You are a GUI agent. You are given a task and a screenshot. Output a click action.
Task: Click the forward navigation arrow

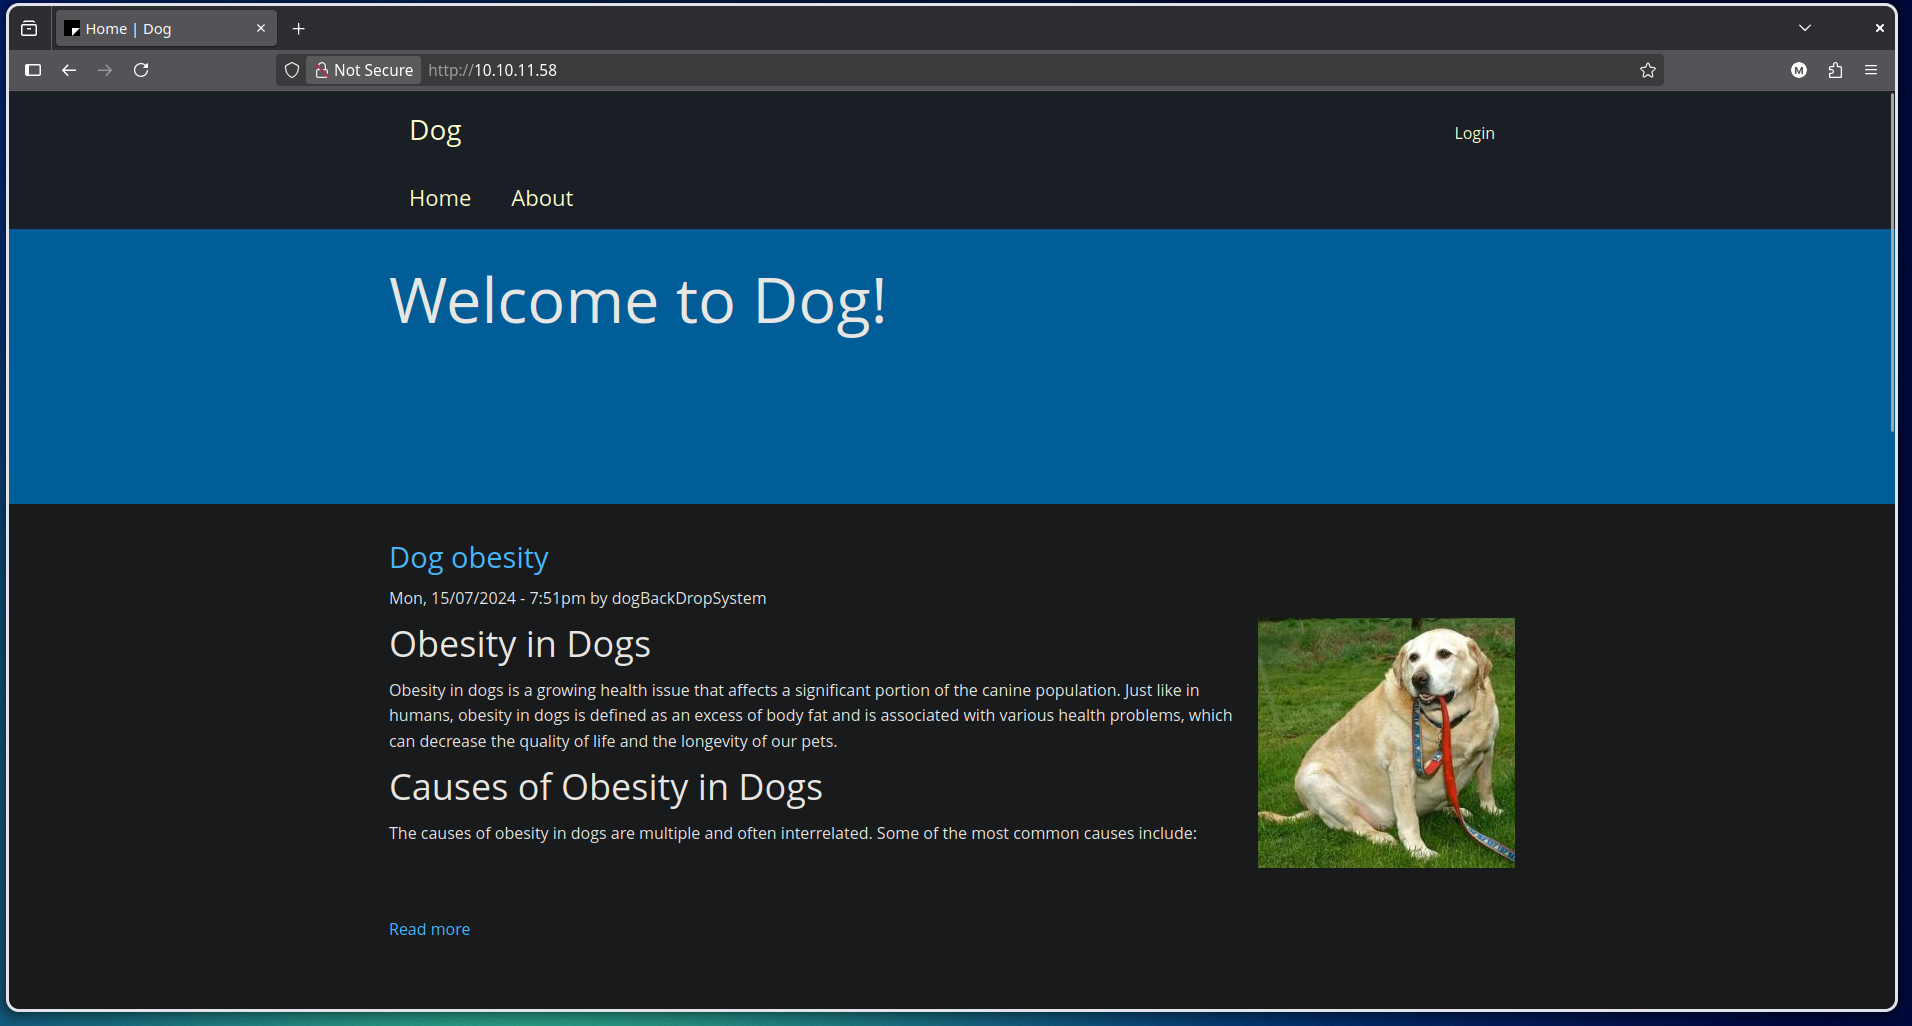[105, 70]
